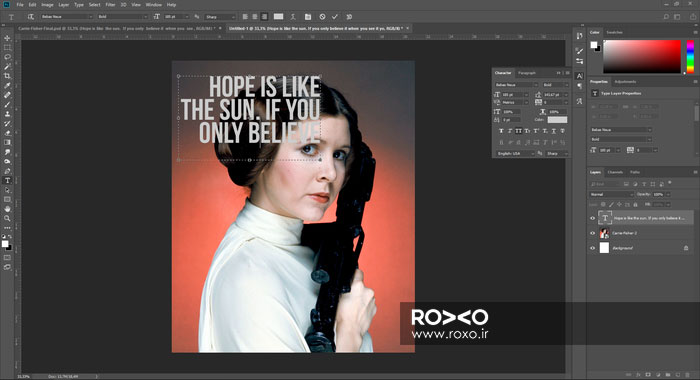Create a new layer in Layers panel
700x380 pixels.
click(x=678, y=375)
